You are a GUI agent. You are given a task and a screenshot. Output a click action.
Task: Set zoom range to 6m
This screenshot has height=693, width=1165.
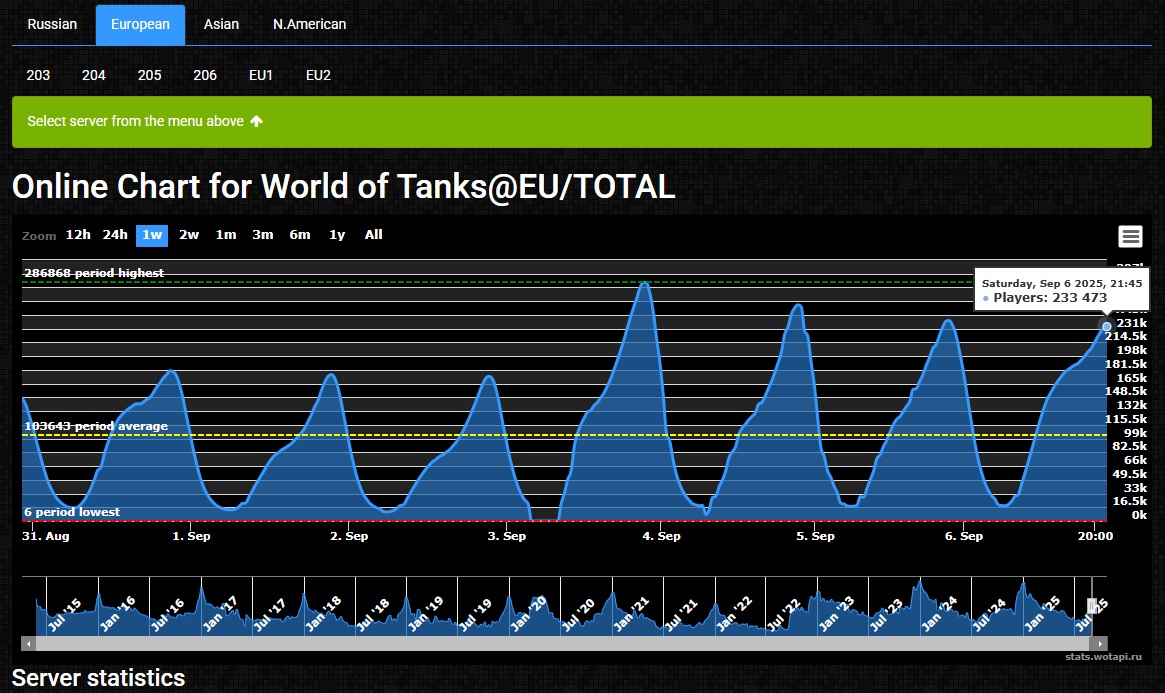tap(300, 235)
